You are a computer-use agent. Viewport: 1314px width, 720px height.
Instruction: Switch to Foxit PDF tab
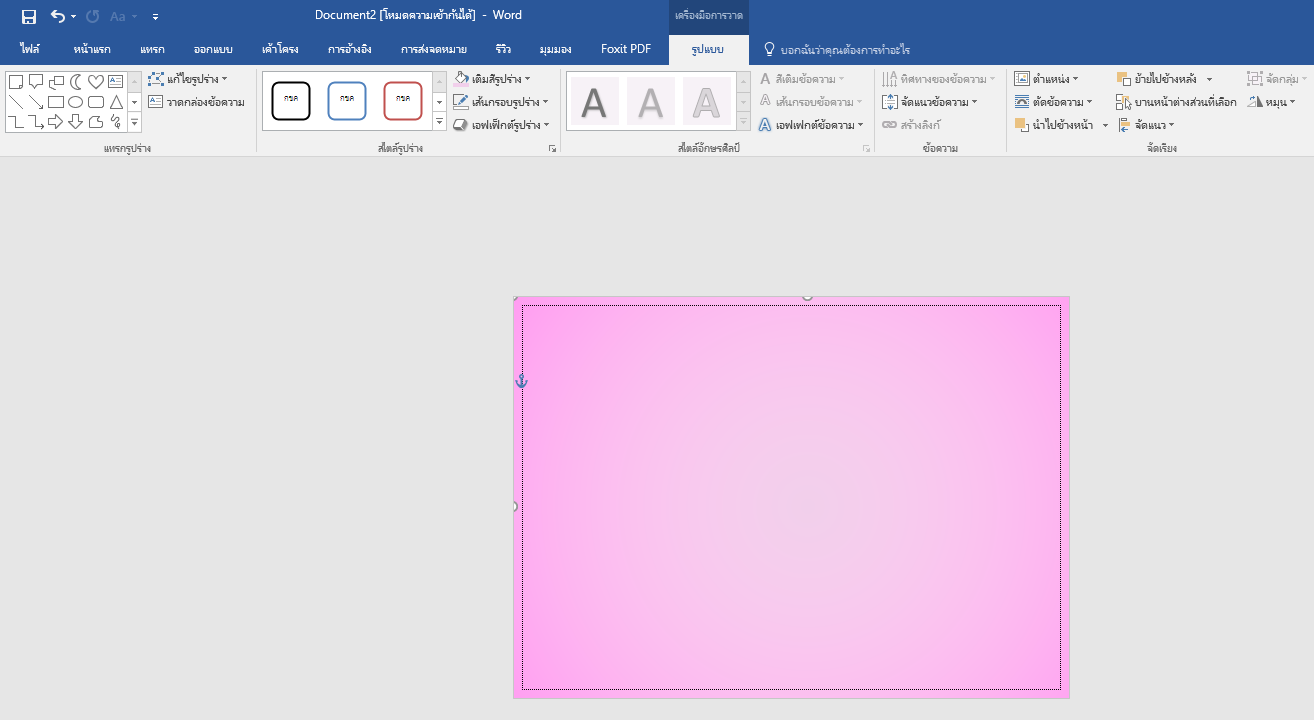click(x=626, y=49)
